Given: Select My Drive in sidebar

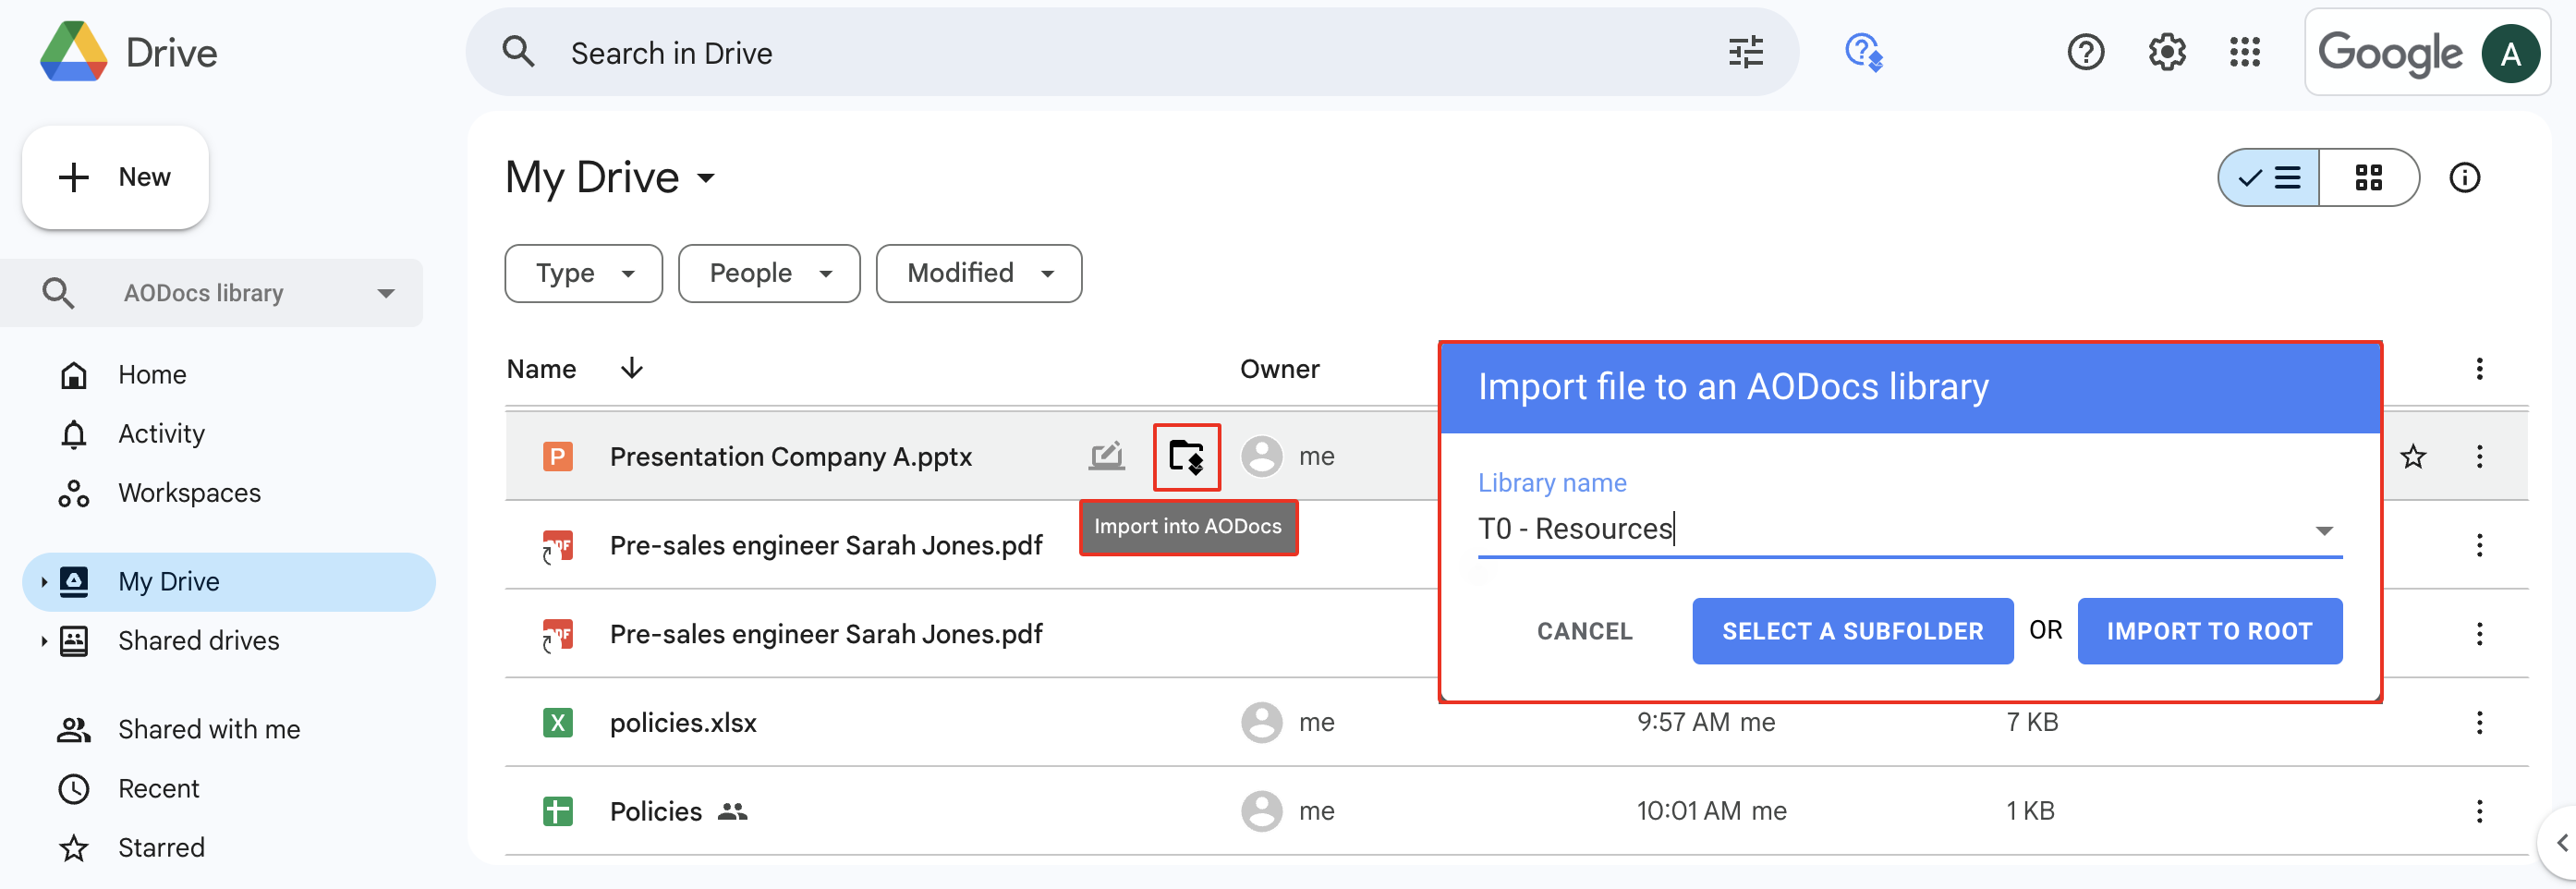Looking at the screenshot, I should [229, 581].
